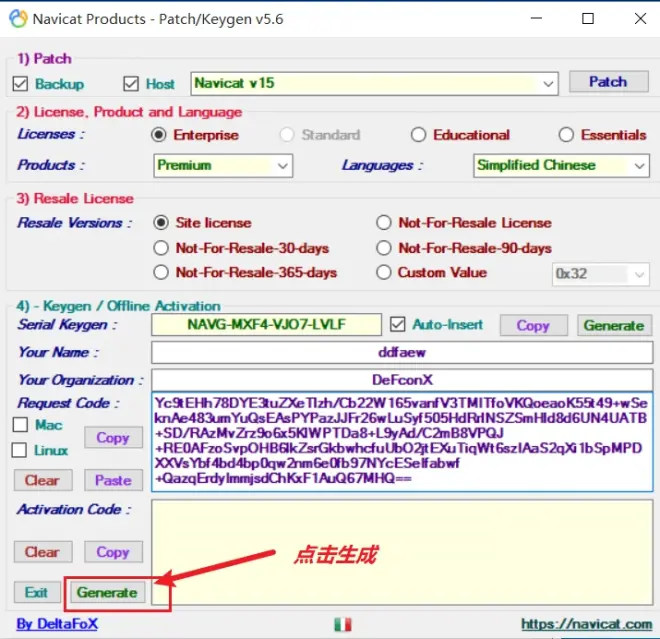Select Site license resale version
Image resolution: width=660 pixels, height=639 pixels.
(161, 222)
